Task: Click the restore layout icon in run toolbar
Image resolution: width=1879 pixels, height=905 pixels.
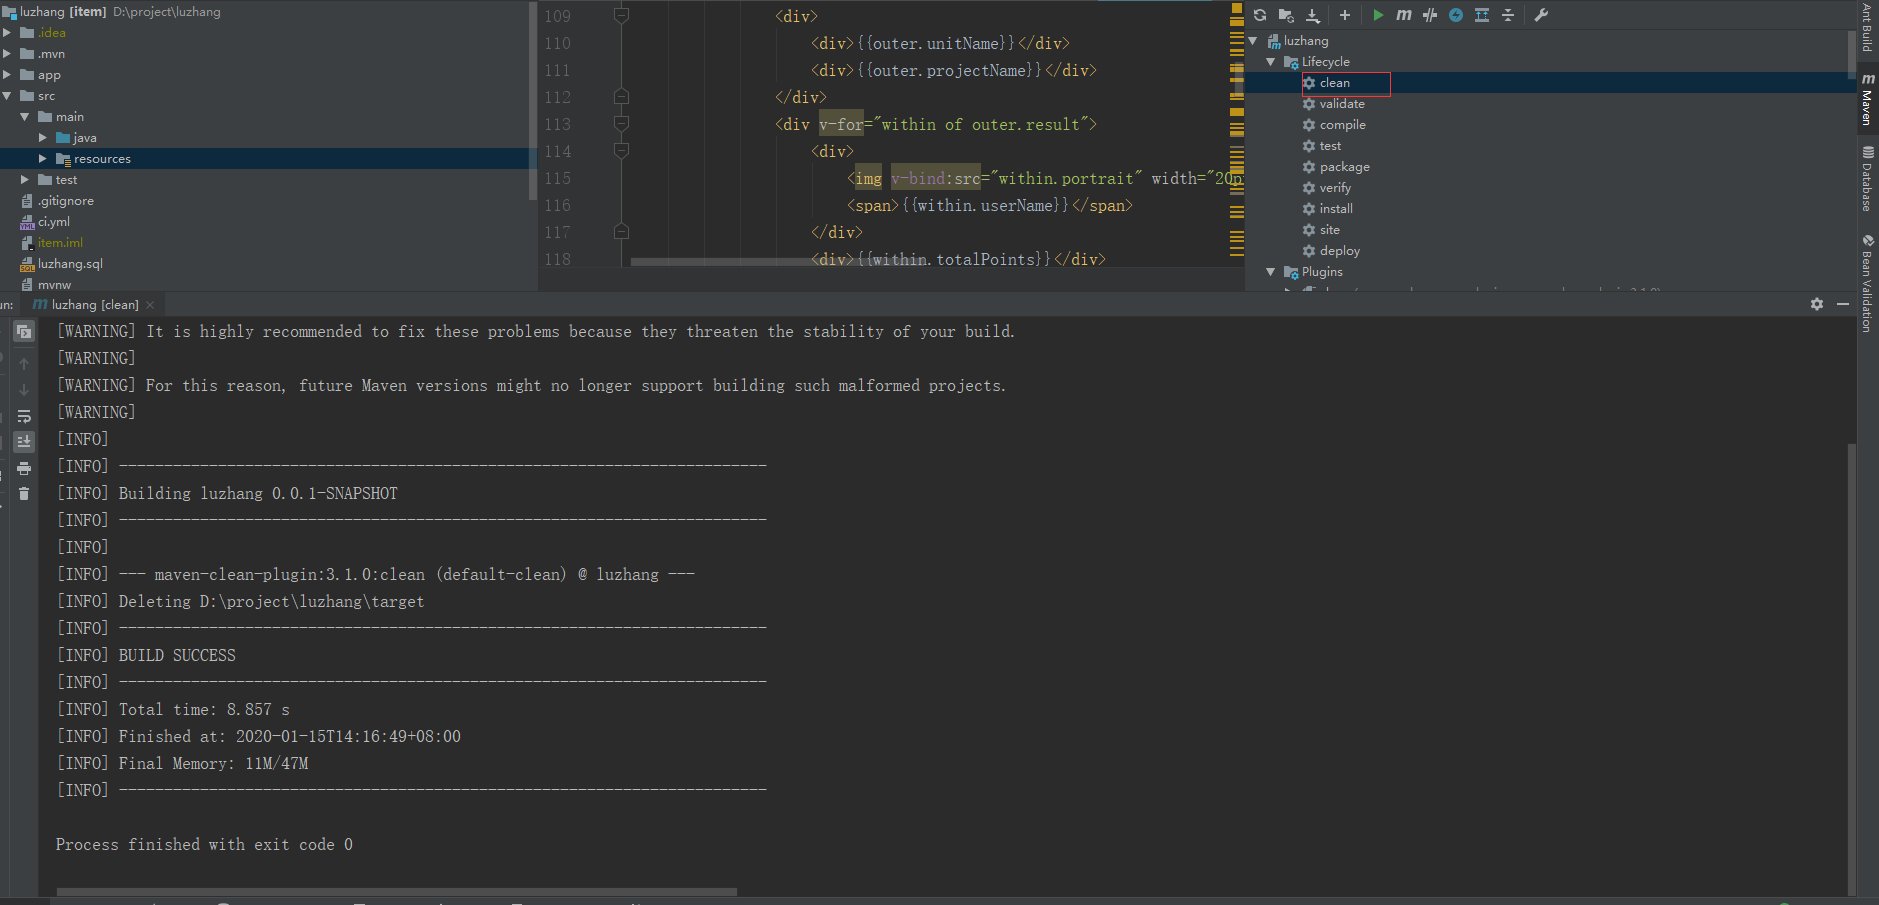Action: click(24, 332)
